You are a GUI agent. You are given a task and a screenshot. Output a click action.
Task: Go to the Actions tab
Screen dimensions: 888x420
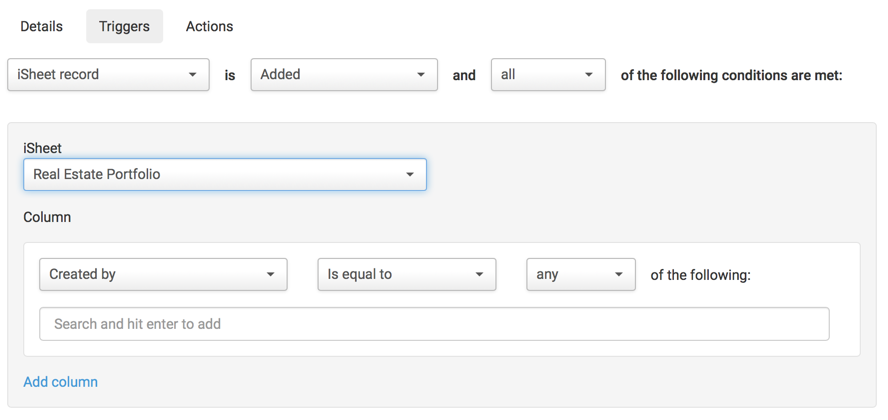209,27
